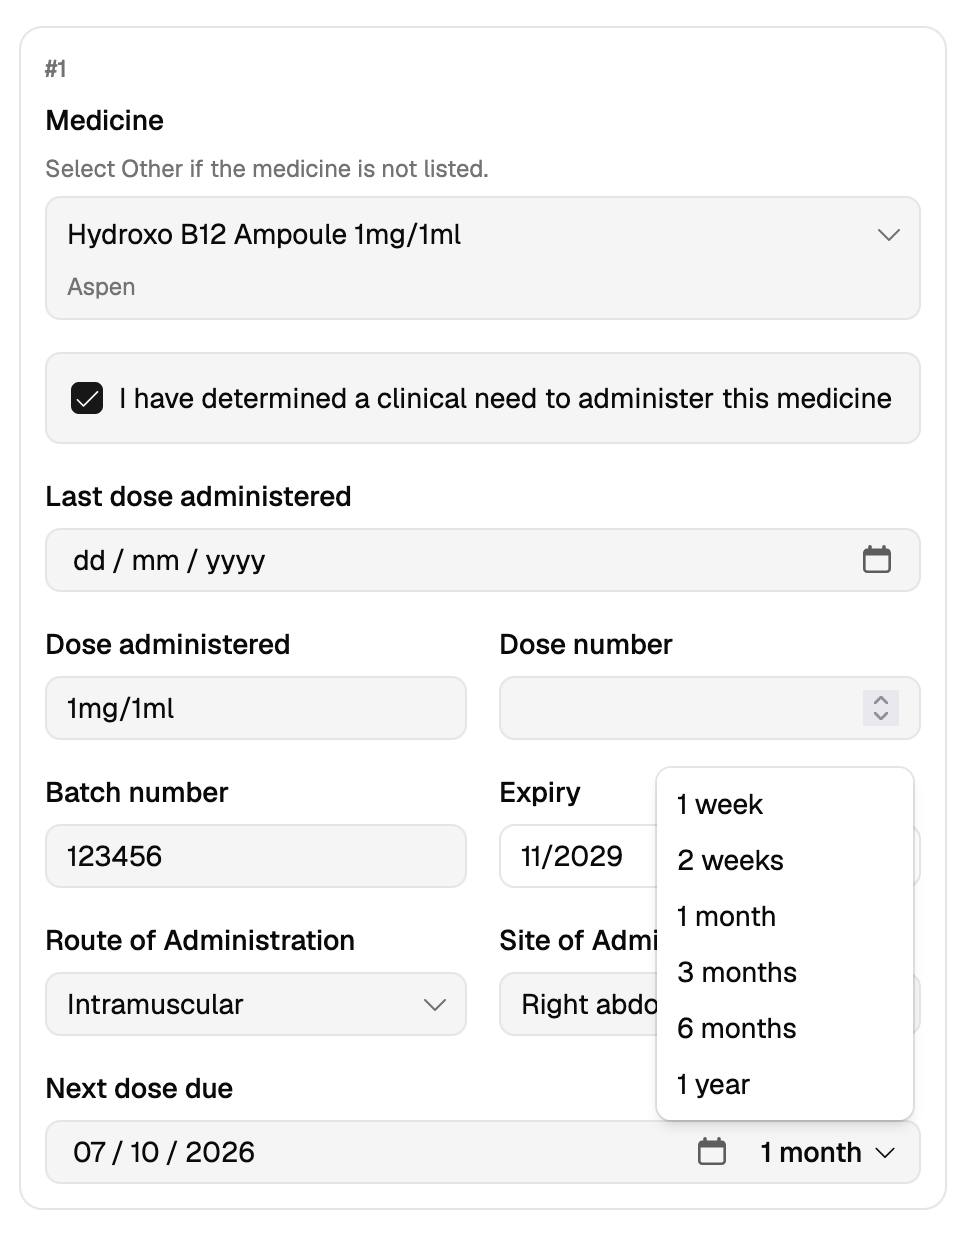974x1234 pixels.
Task: Click the 'Select Other if the medicine is not listed' hint
Action: (x=267, y=169)
